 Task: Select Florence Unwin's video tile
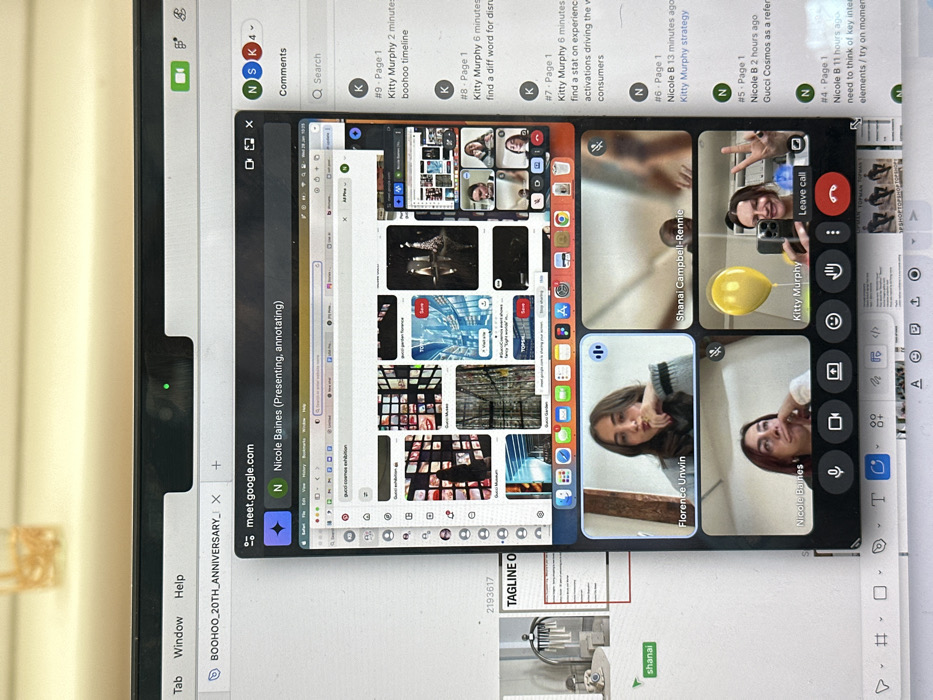pyautogui.click(x=637, y=436)
